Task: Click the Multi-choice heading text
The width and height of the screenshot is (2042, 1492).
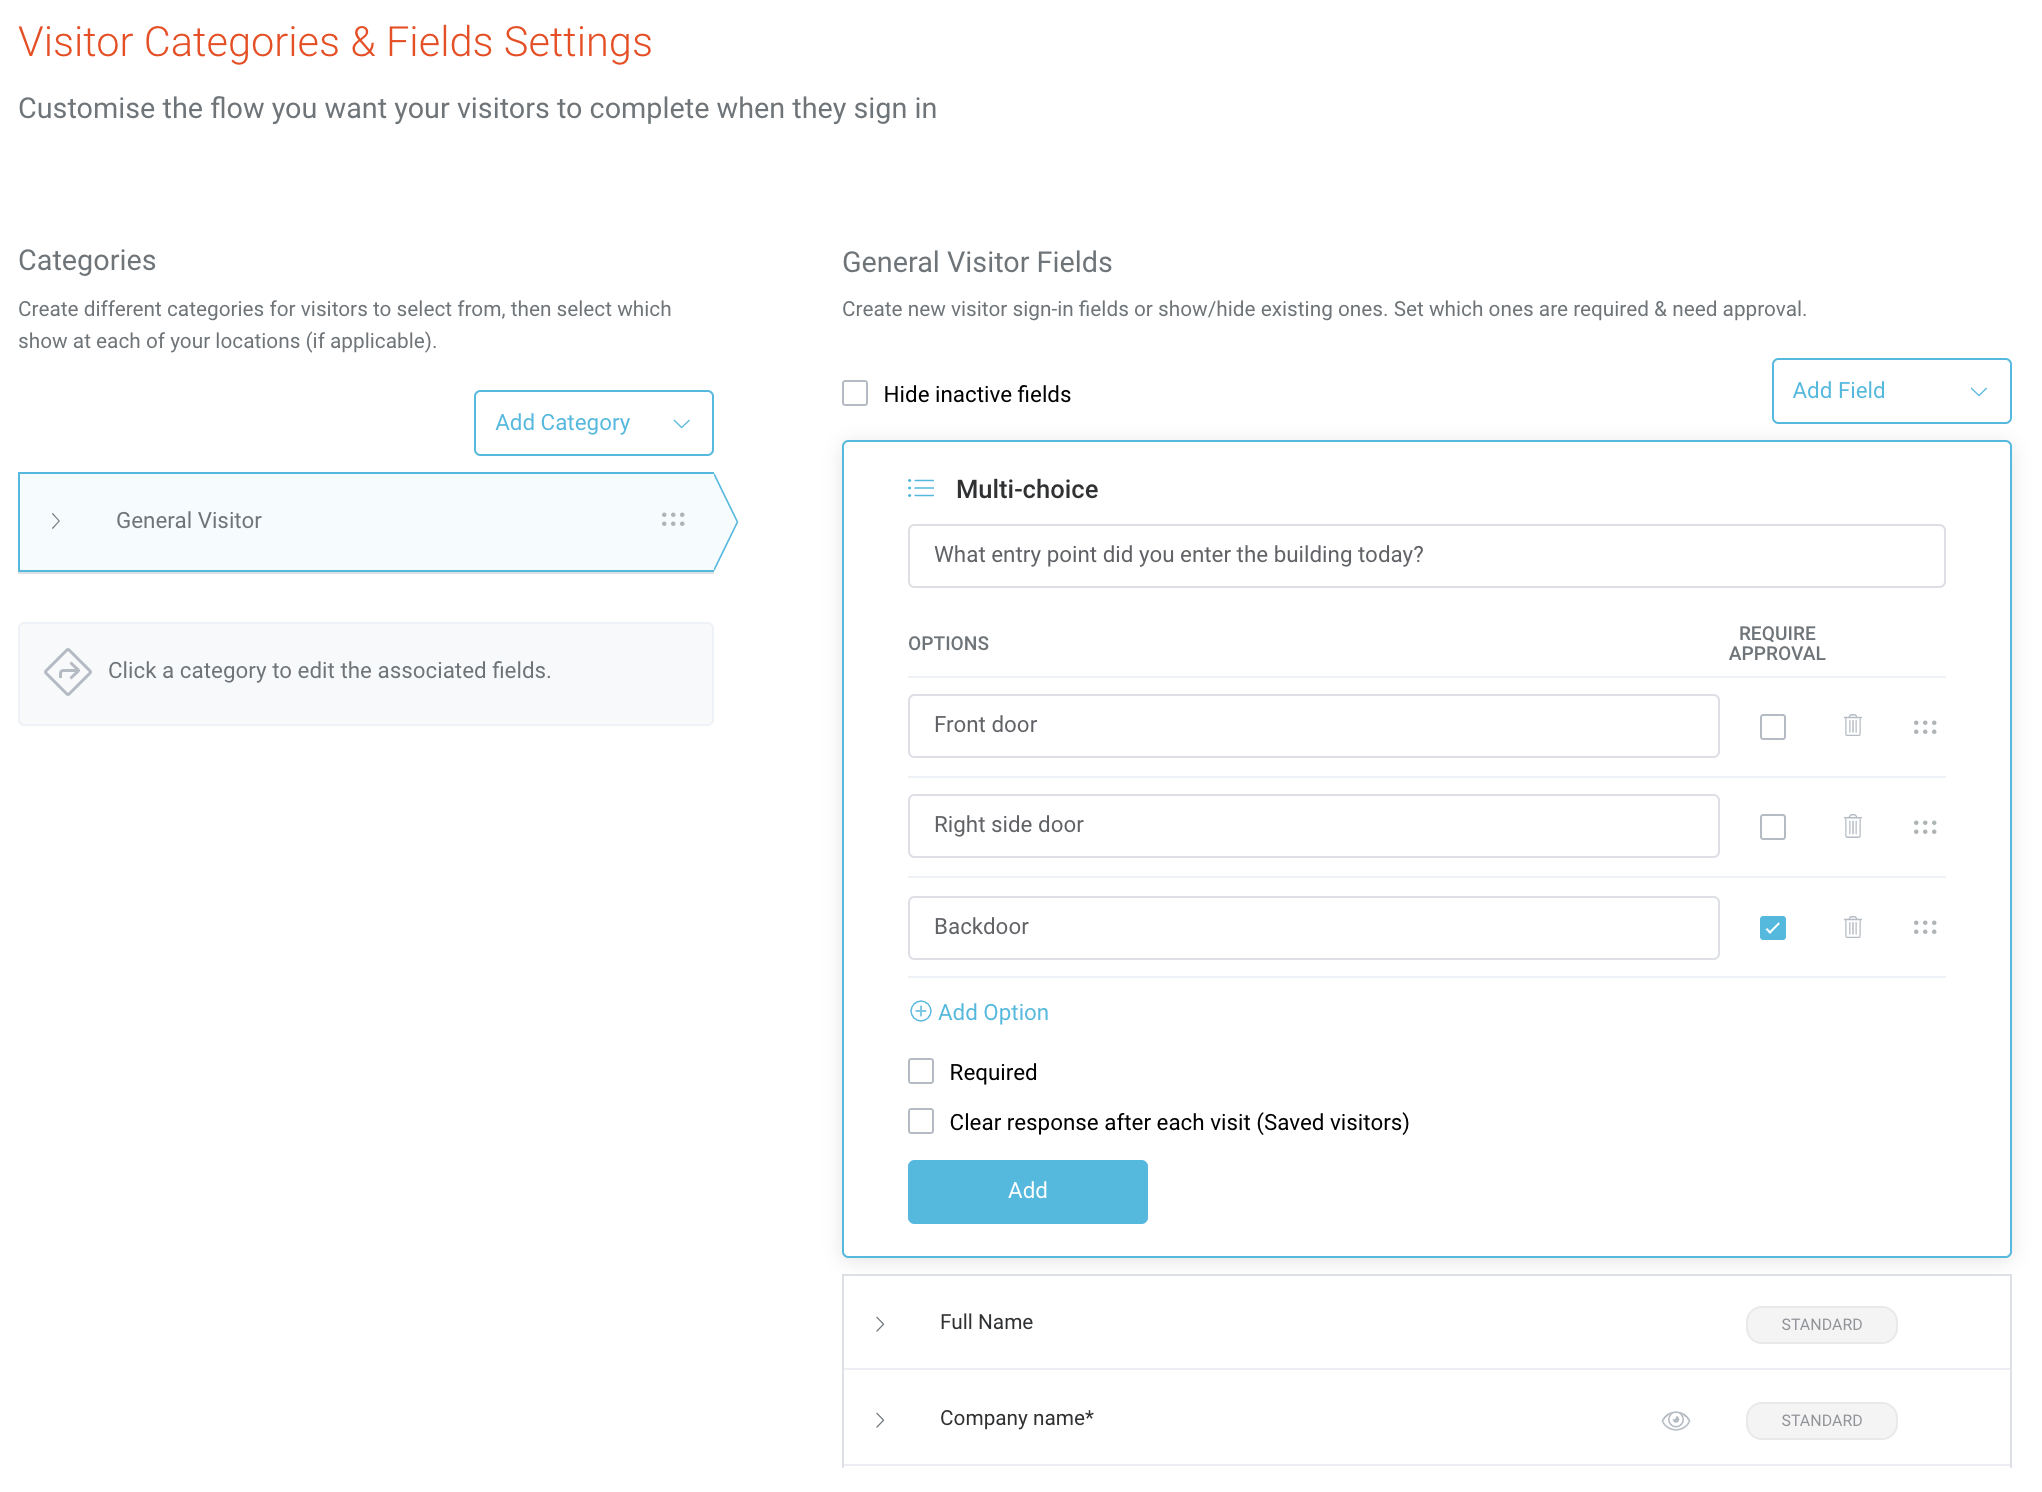Action: [x=1027, y=489]
